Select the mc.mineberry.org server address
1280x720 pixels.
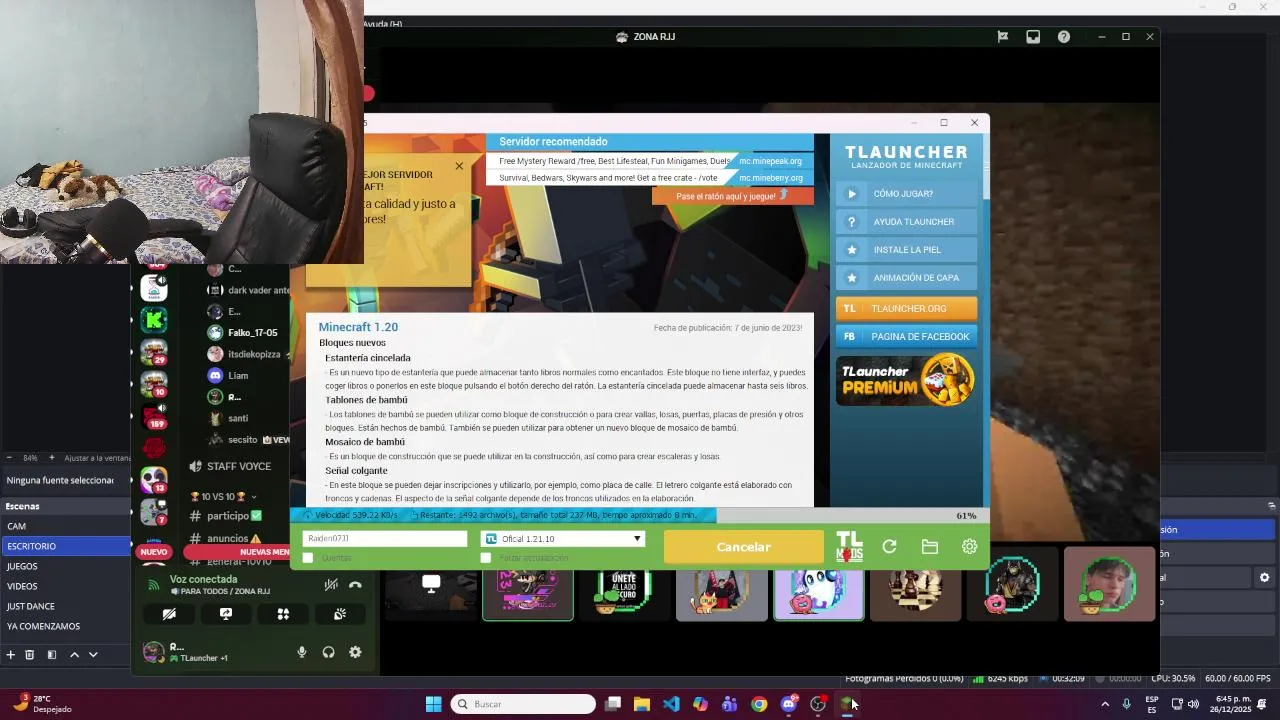click(x=770, y=178)
